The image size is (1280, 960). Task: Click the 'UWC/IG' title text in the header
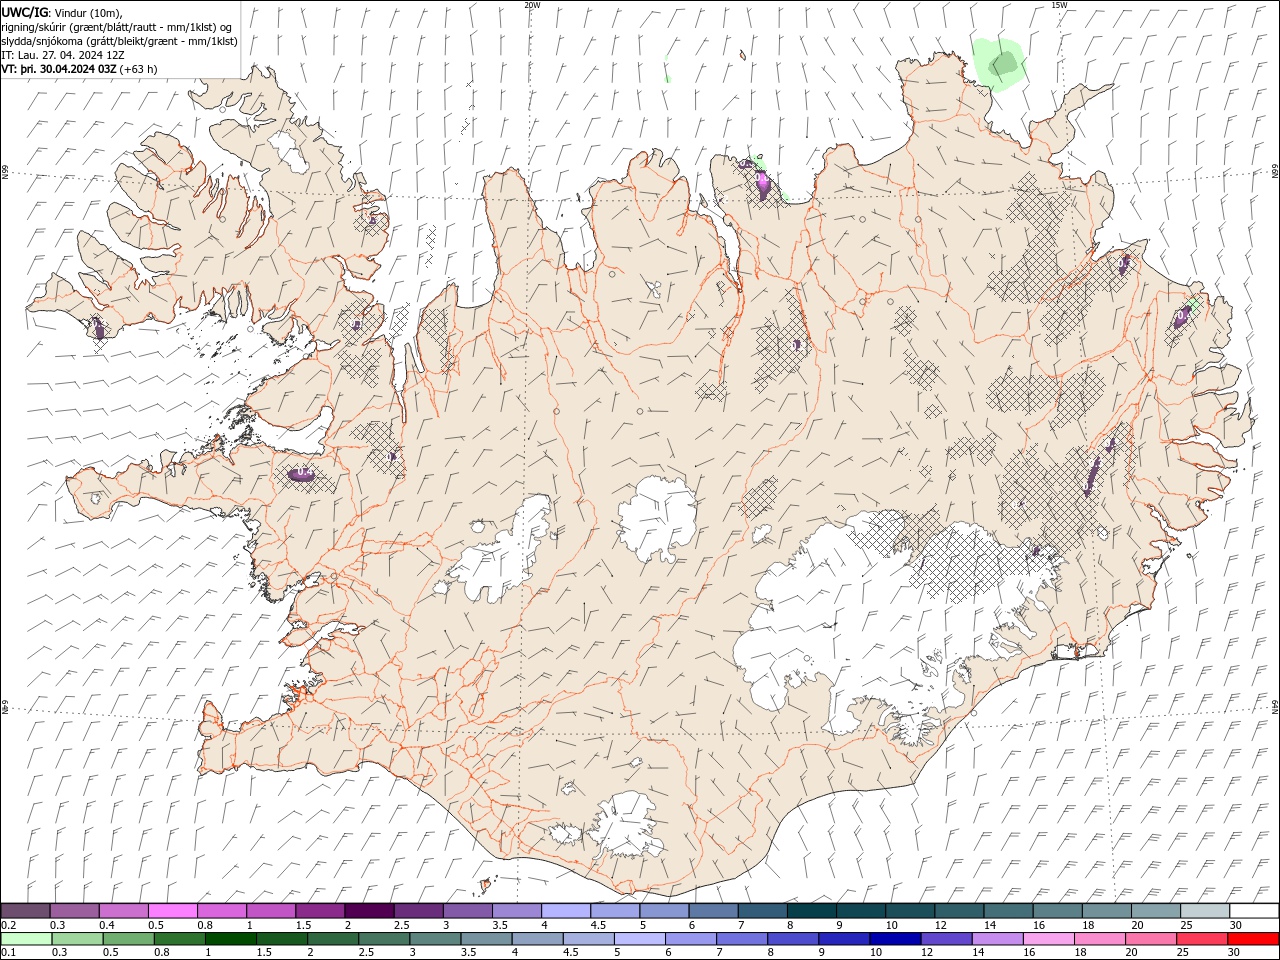point(25,12)
